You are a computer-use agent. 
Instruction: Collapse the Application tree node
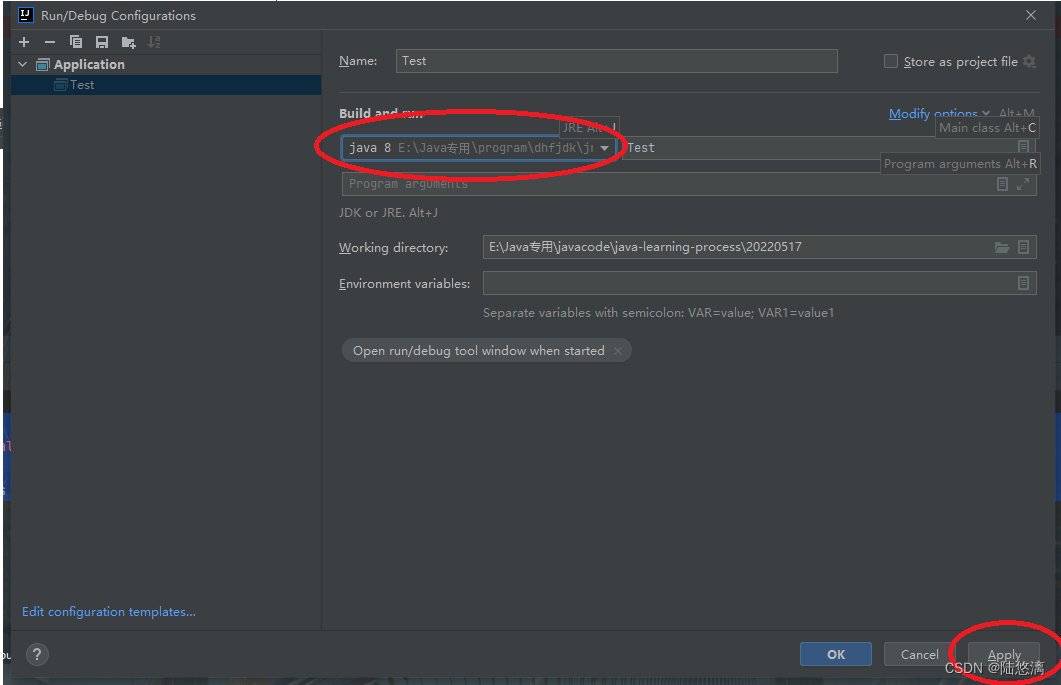click(x=23, y=64)
